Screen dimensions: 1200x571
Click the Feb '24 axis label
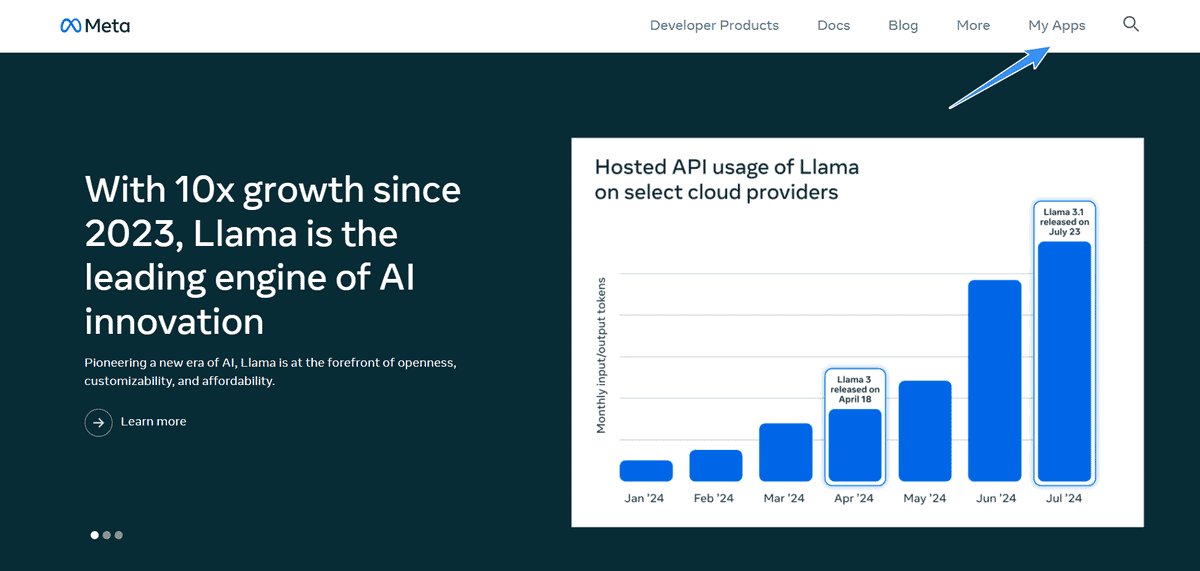coord(715,498)
